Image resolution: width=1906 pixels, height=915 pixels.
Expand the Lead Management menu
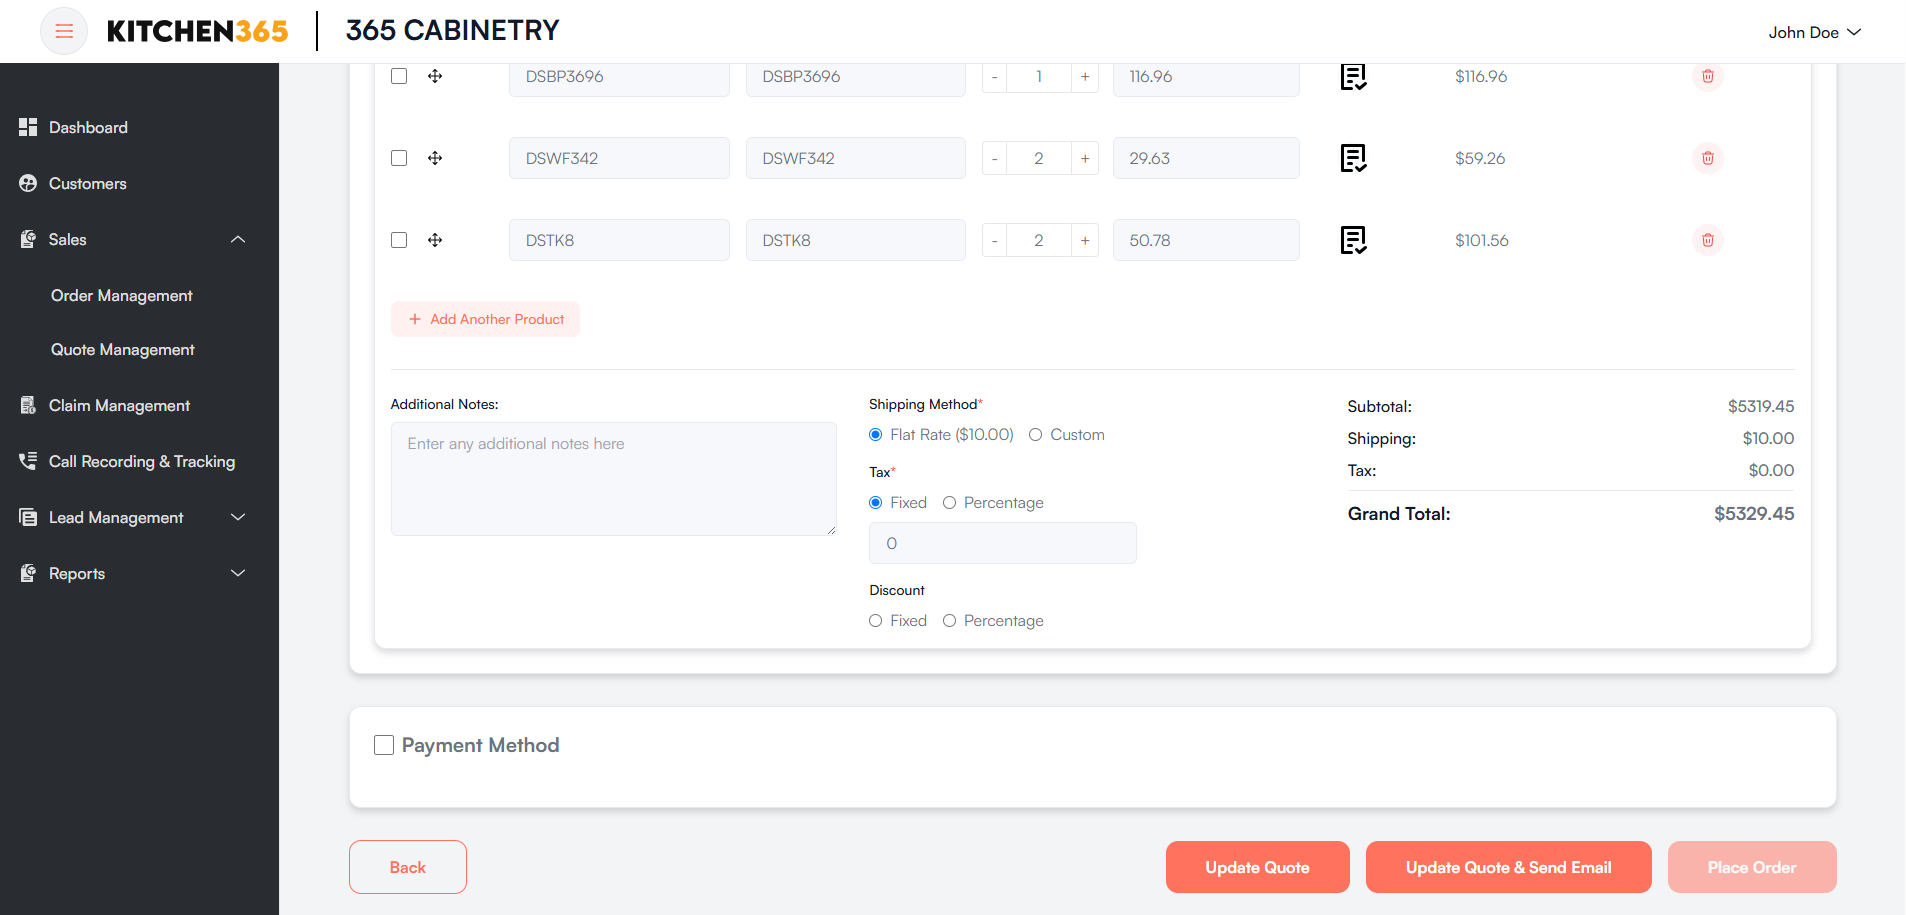(237, 517)
